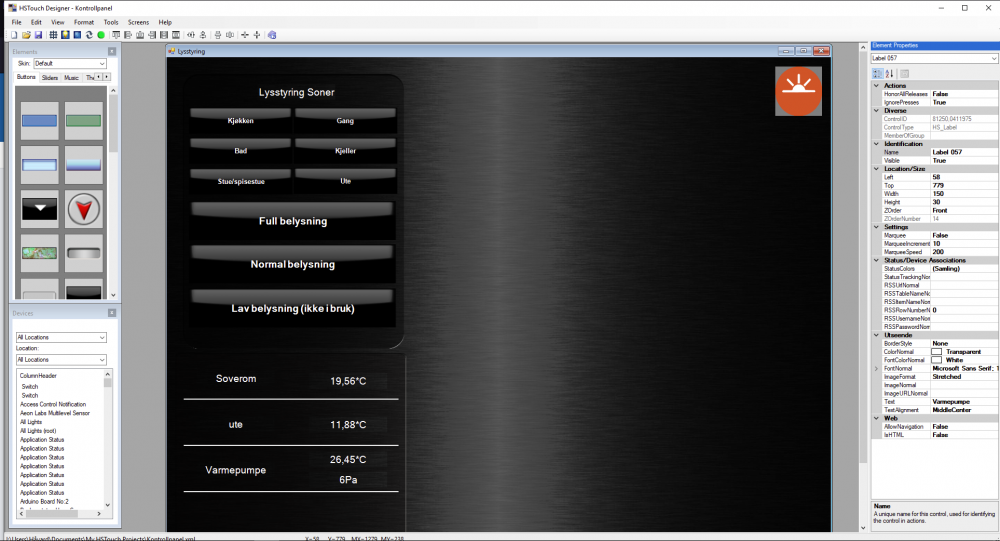This screenshot has height=541, width=1000.
Task: Click the Open folder toolbar icon
Action: point(27,35)
